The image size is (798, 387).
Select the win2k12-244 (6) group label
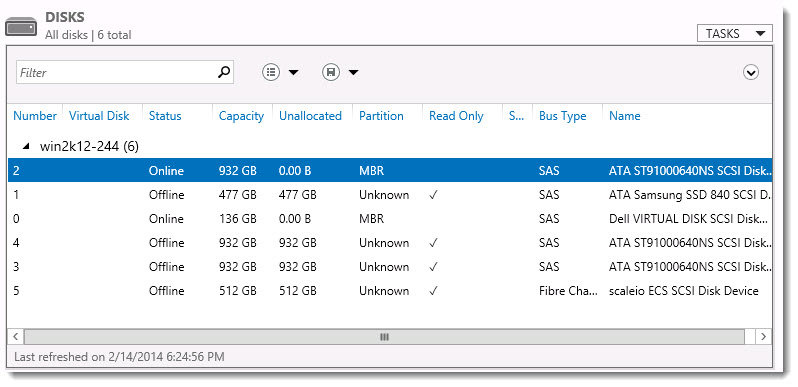point(89,147)
